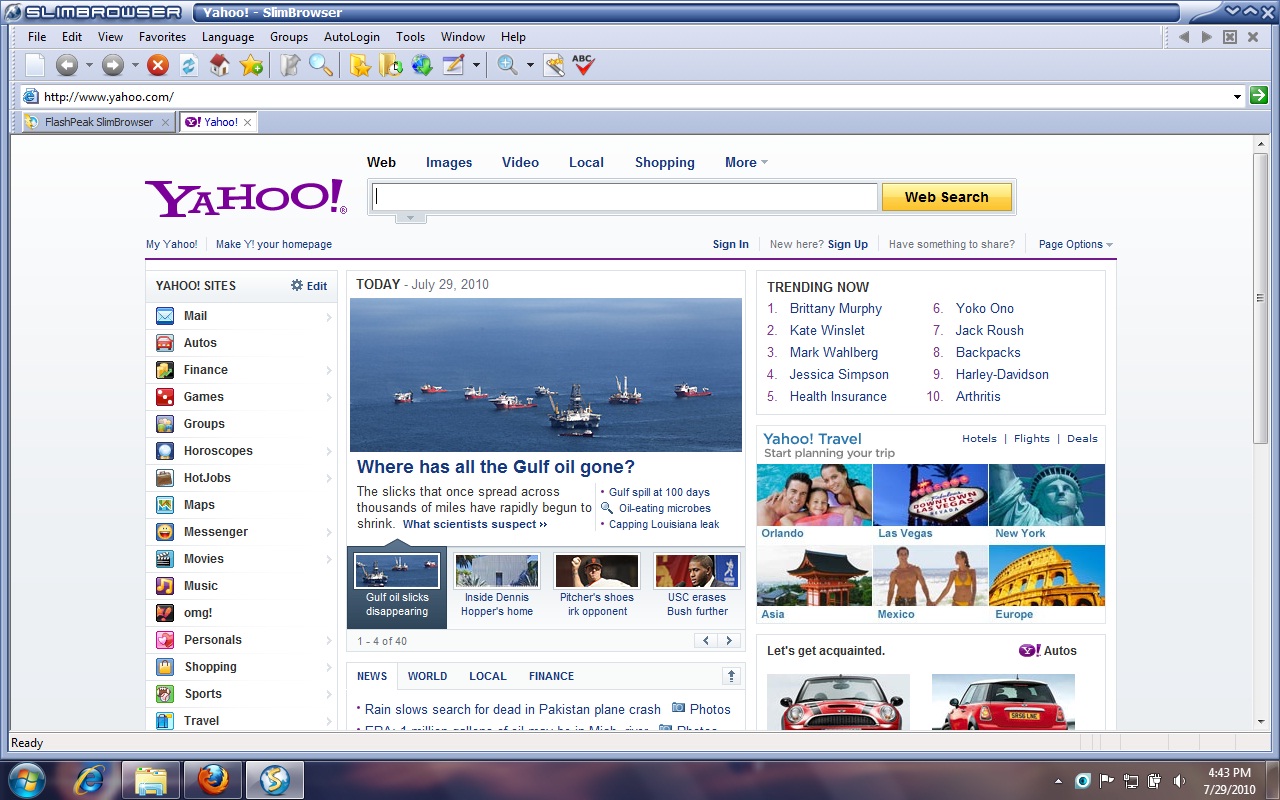The height and width of the screenshot is (800, 1280).
Task: Click the New blank page toolbar icon
Action: 35,65
